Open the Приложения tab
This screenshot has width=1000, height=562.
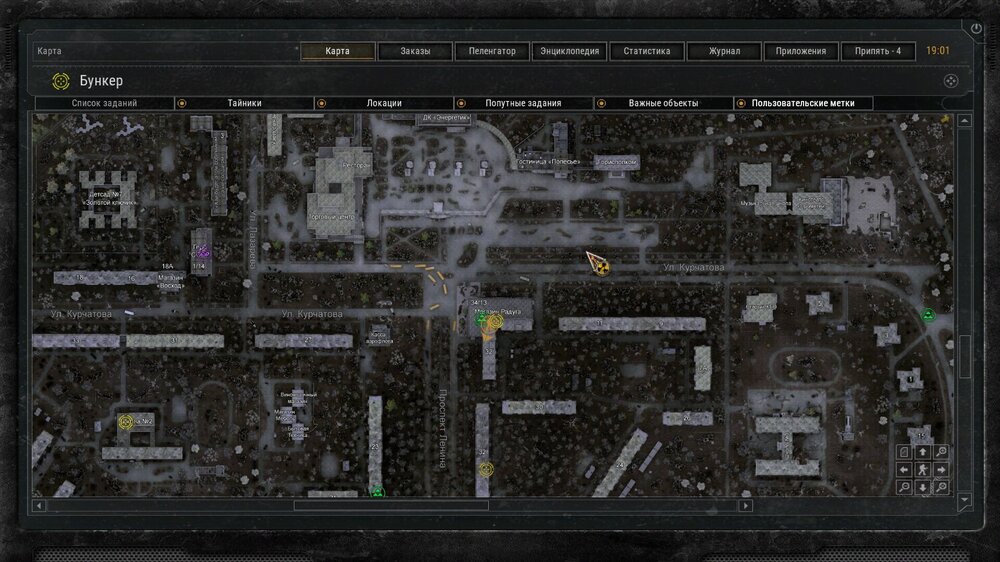click(801, 51)
